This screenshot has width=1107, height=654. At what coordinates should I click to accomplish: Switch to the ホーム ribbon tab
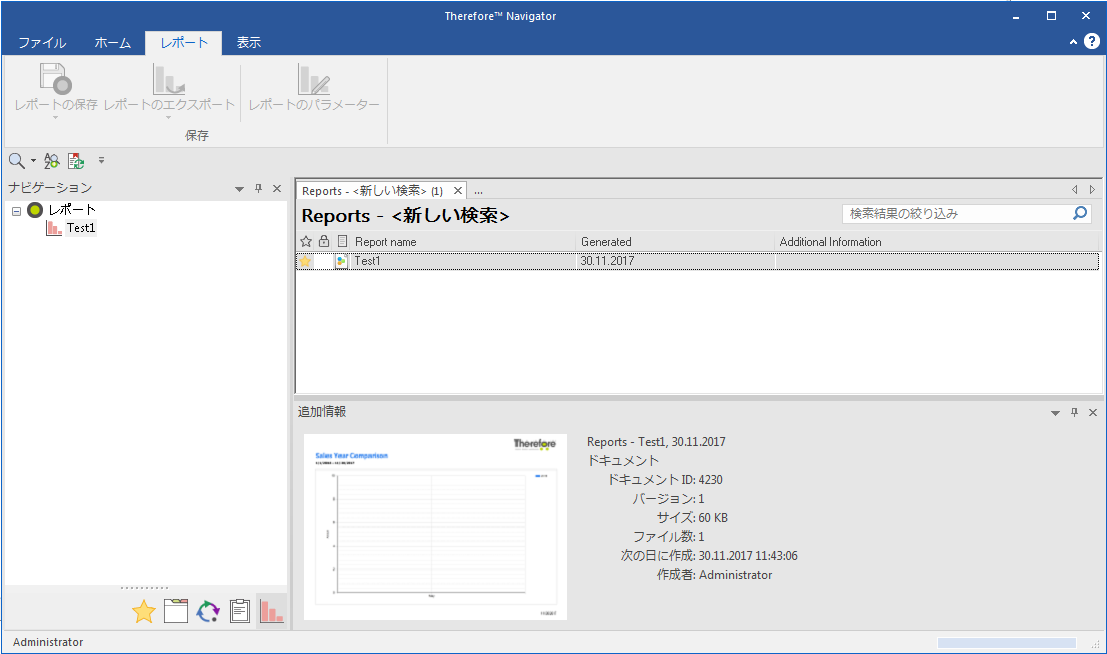113,43
